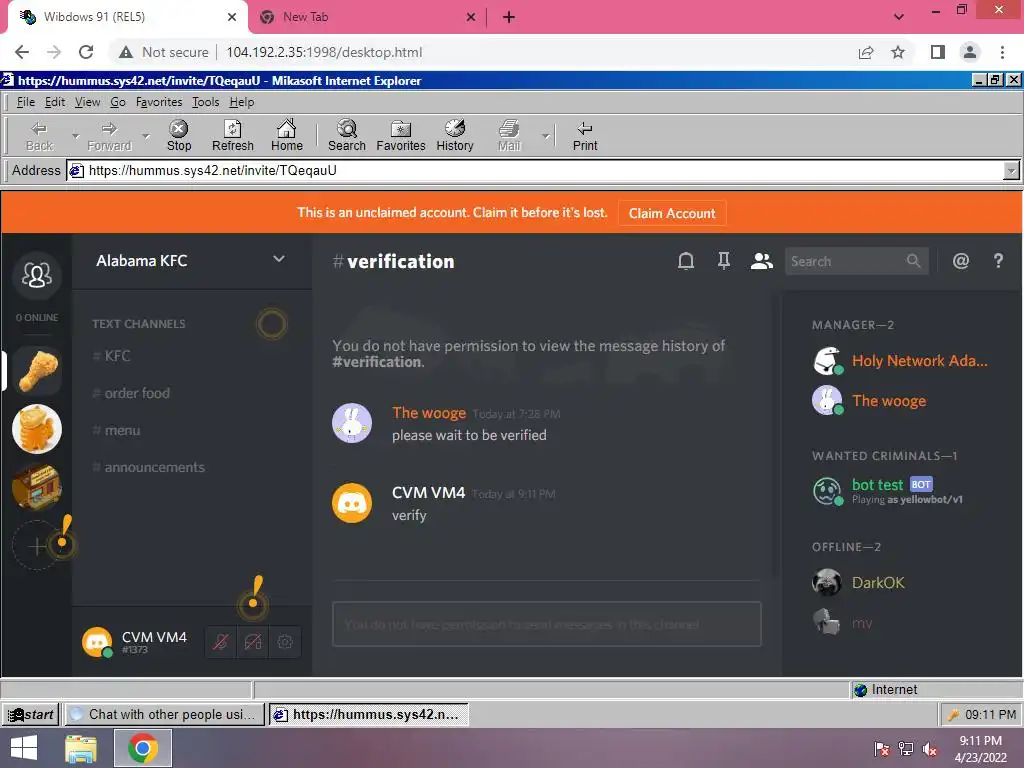Click The wooge username in the chat message
1024x768 pixels.
click(429, 413)
